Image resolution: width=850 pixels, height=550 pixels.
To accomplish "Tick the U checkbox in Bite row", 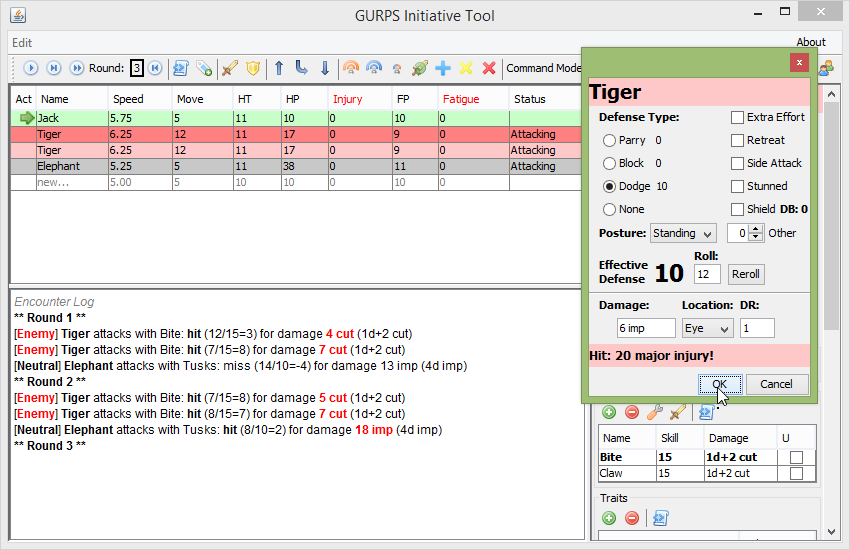I will [x=796, y=457].
